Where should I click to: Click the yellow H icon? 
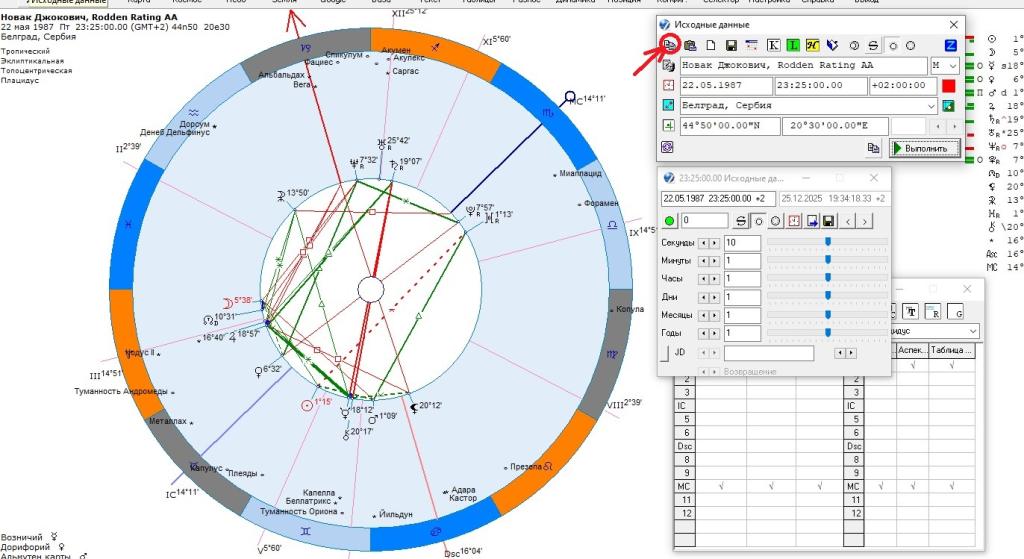click(813, 45)
